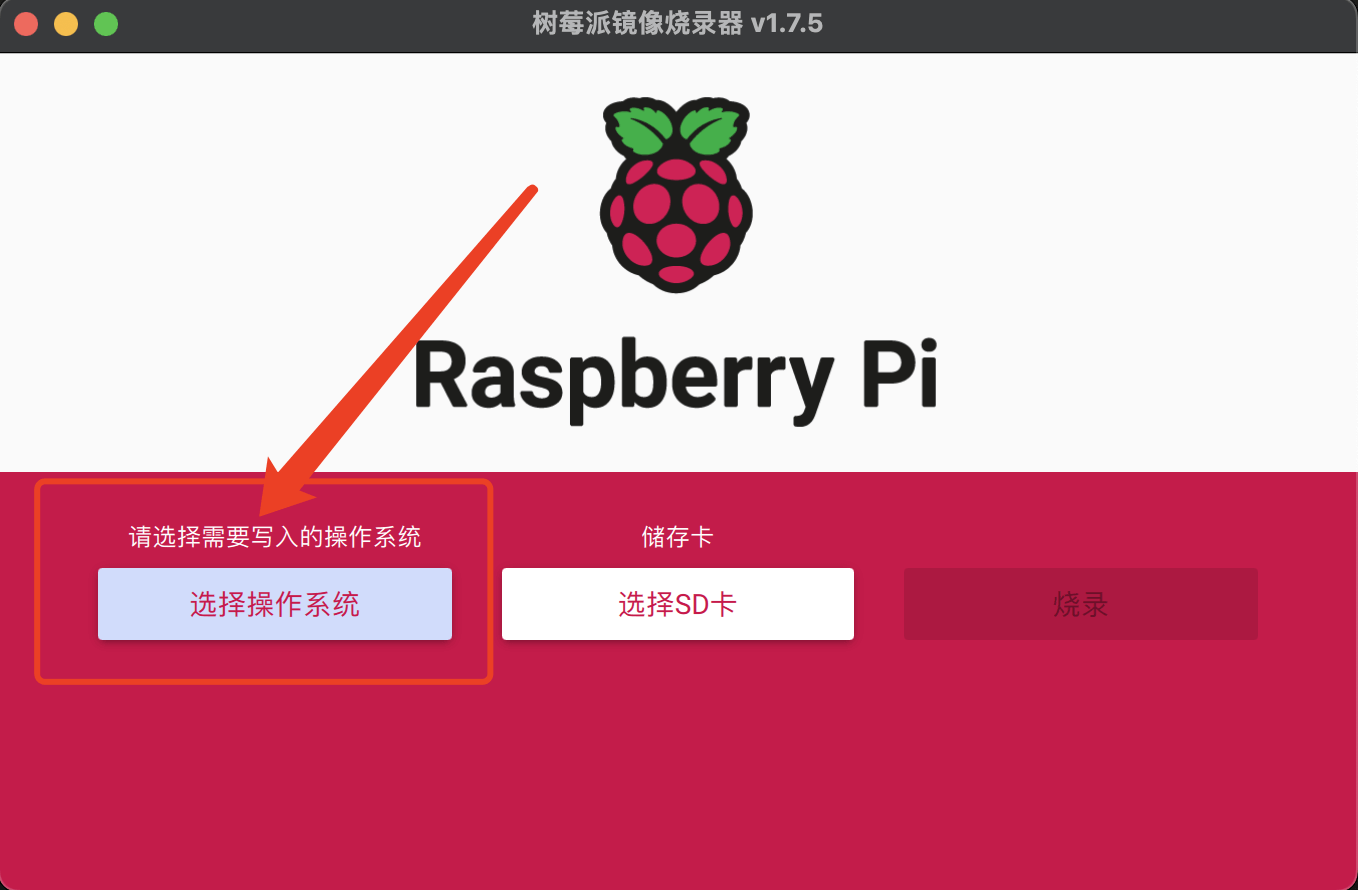The image size is (1358, 890).
Task: Maximize the window with the green button
Action: (106, 24)
